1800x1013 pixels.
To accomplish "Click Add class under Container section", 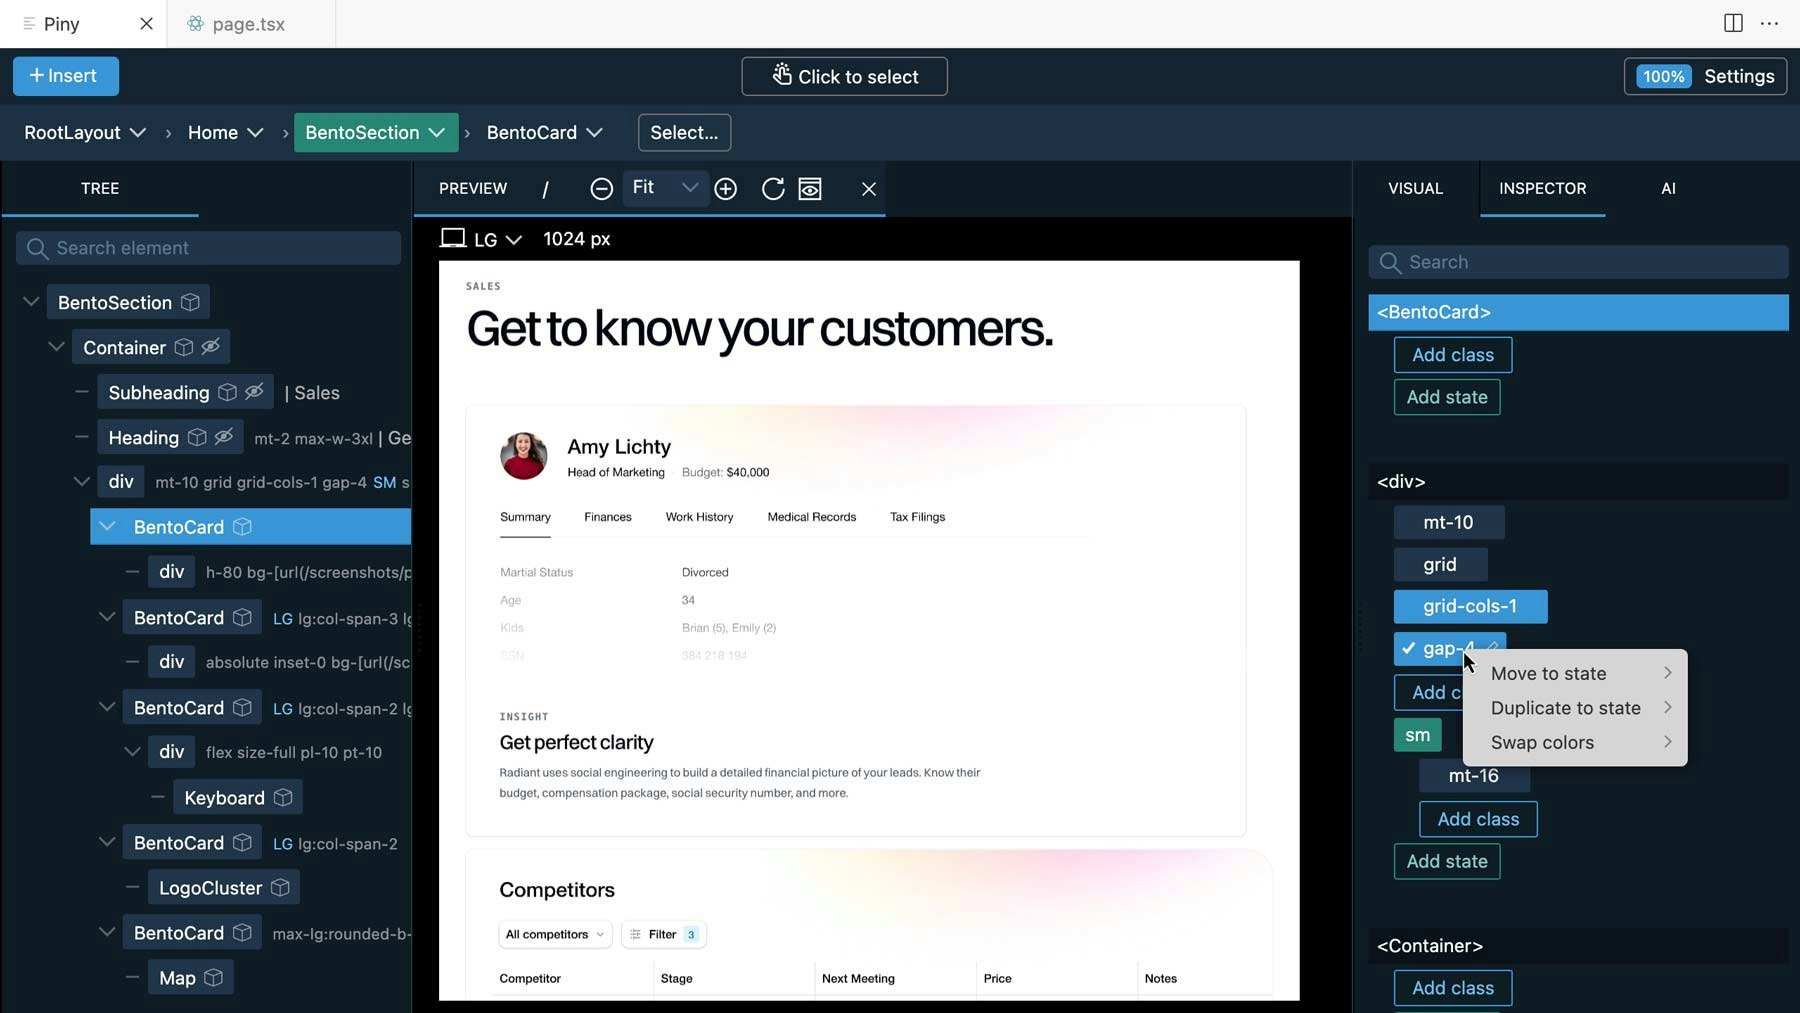I will [x=1452, y=988].
